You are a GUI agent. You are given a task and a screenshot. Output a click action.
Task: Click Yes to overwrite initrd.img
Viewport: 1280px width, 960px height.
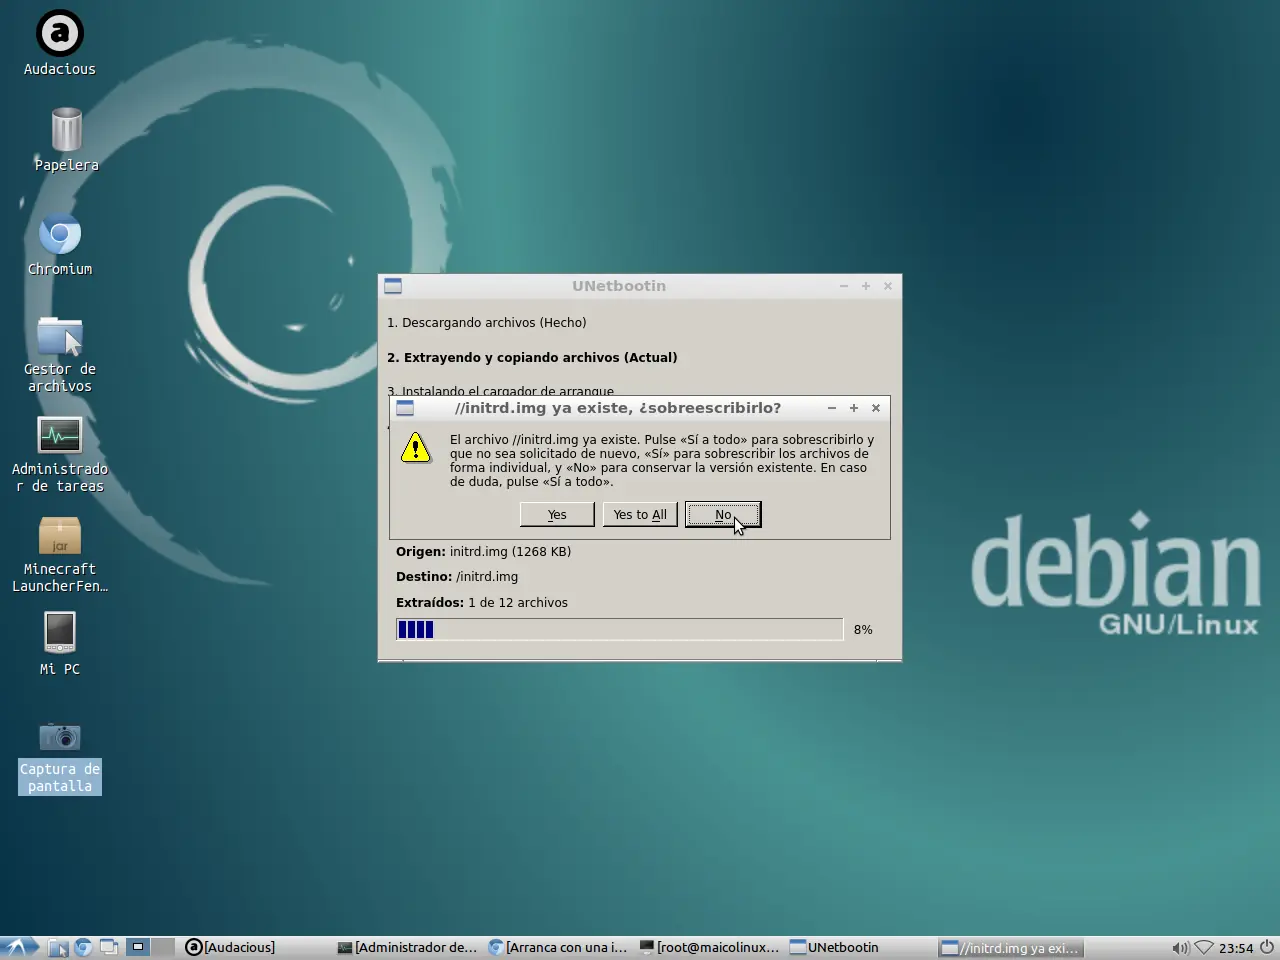click(x=557, y=514)
